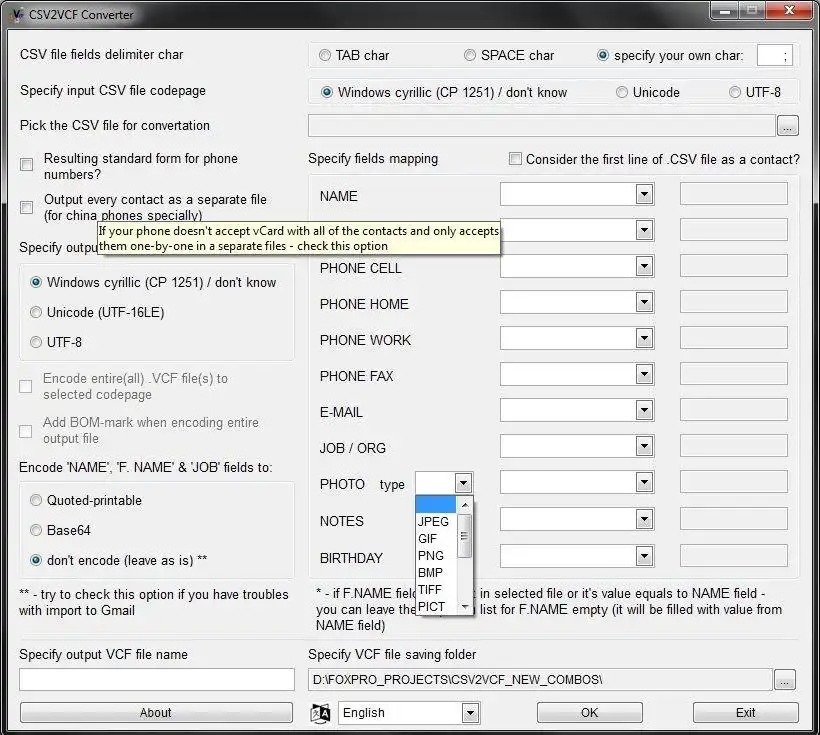
Task: Click the CSV2VCF app icon in title bar
Action: point(17,14)
